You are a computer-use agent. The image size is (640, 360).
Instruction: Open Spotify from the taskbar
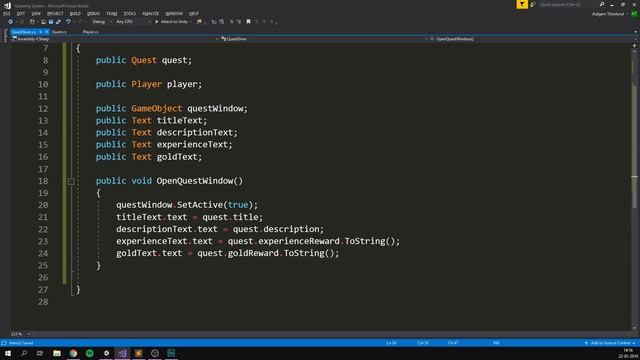[89, 353]
